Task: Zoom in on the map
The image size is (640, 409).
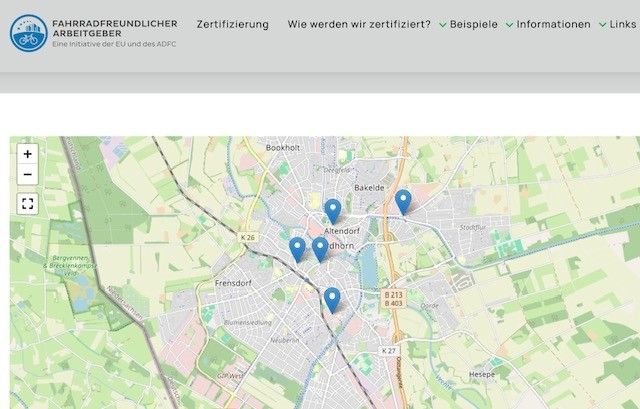Action: [x=27, y=154]
